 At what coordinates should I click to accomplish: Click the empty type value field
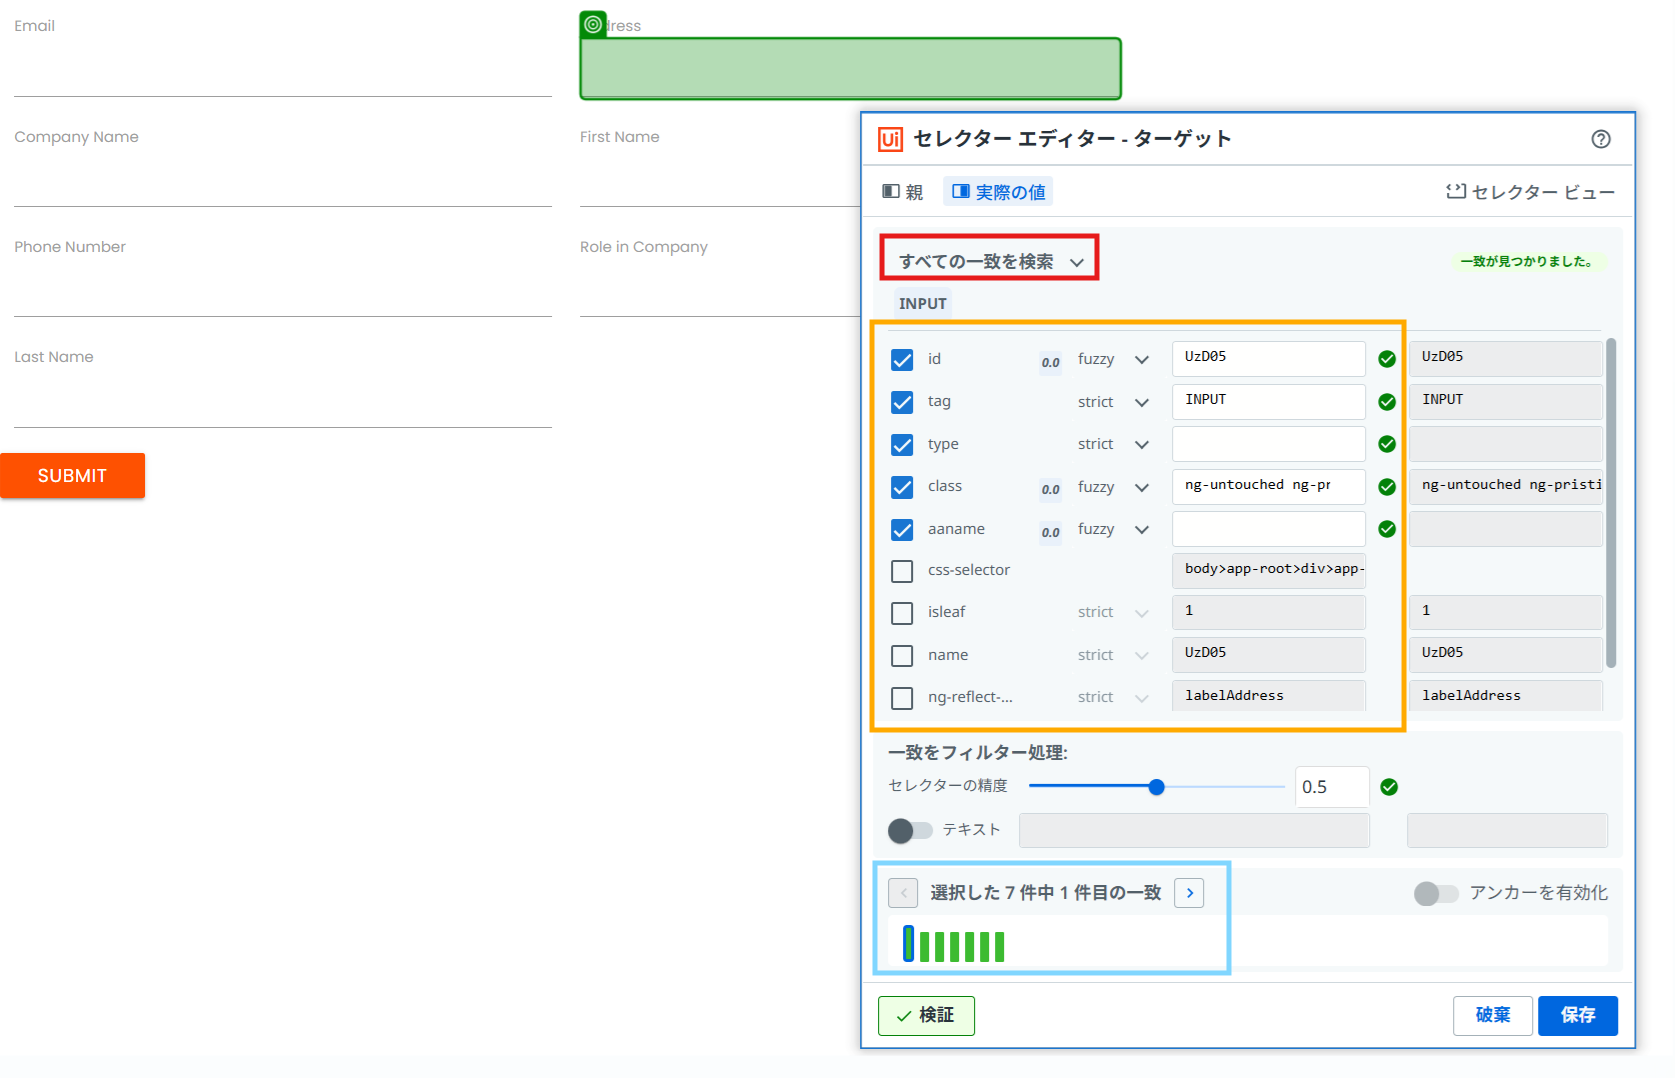coord(1268,443)
